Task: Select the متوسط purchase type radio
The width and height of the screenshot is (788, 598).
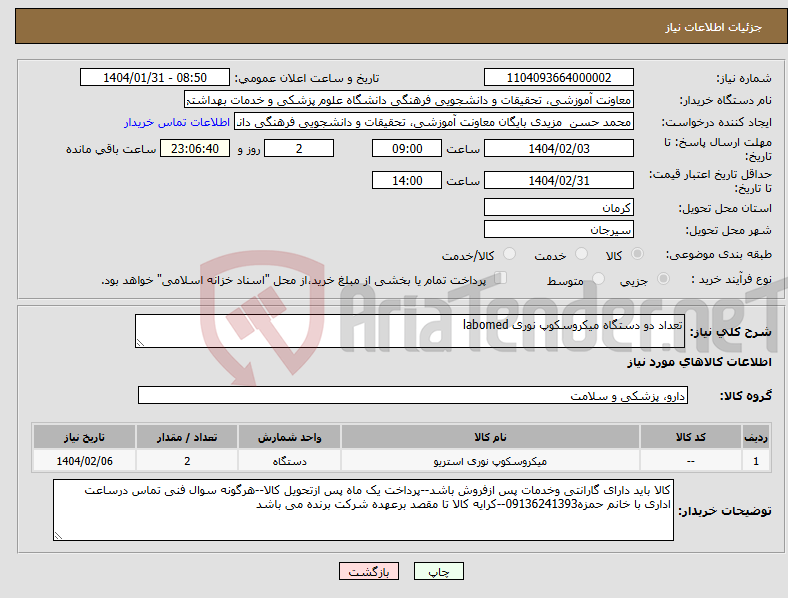Action: [598, 278]
